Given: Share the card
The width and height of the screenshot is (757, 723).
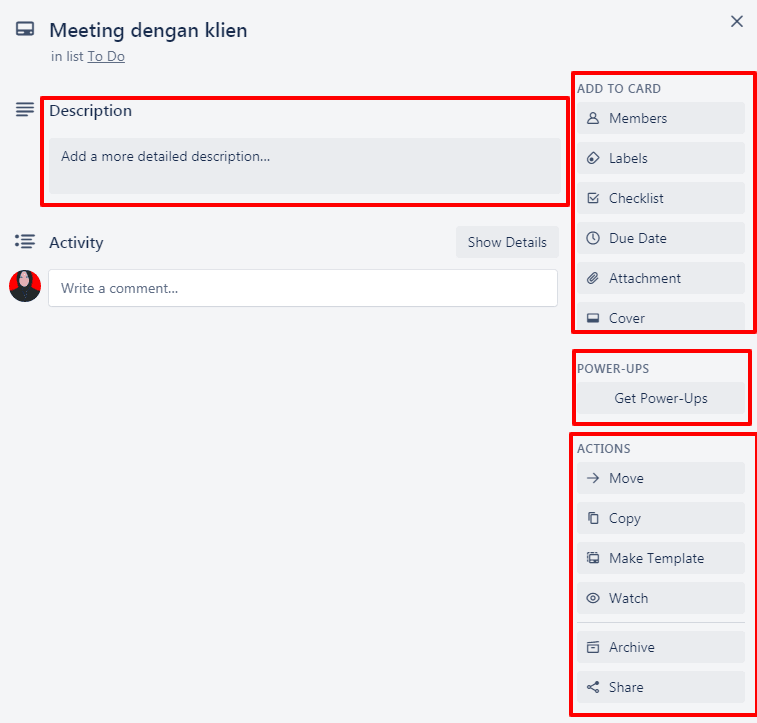Looking at the screenshot, I should point(660,687).
